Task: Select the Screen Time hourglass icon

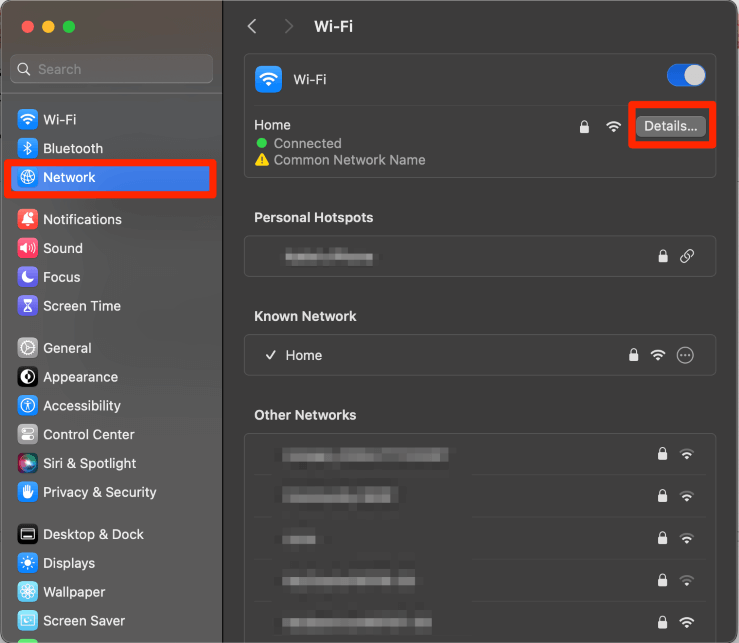Action: coord(27,306)
